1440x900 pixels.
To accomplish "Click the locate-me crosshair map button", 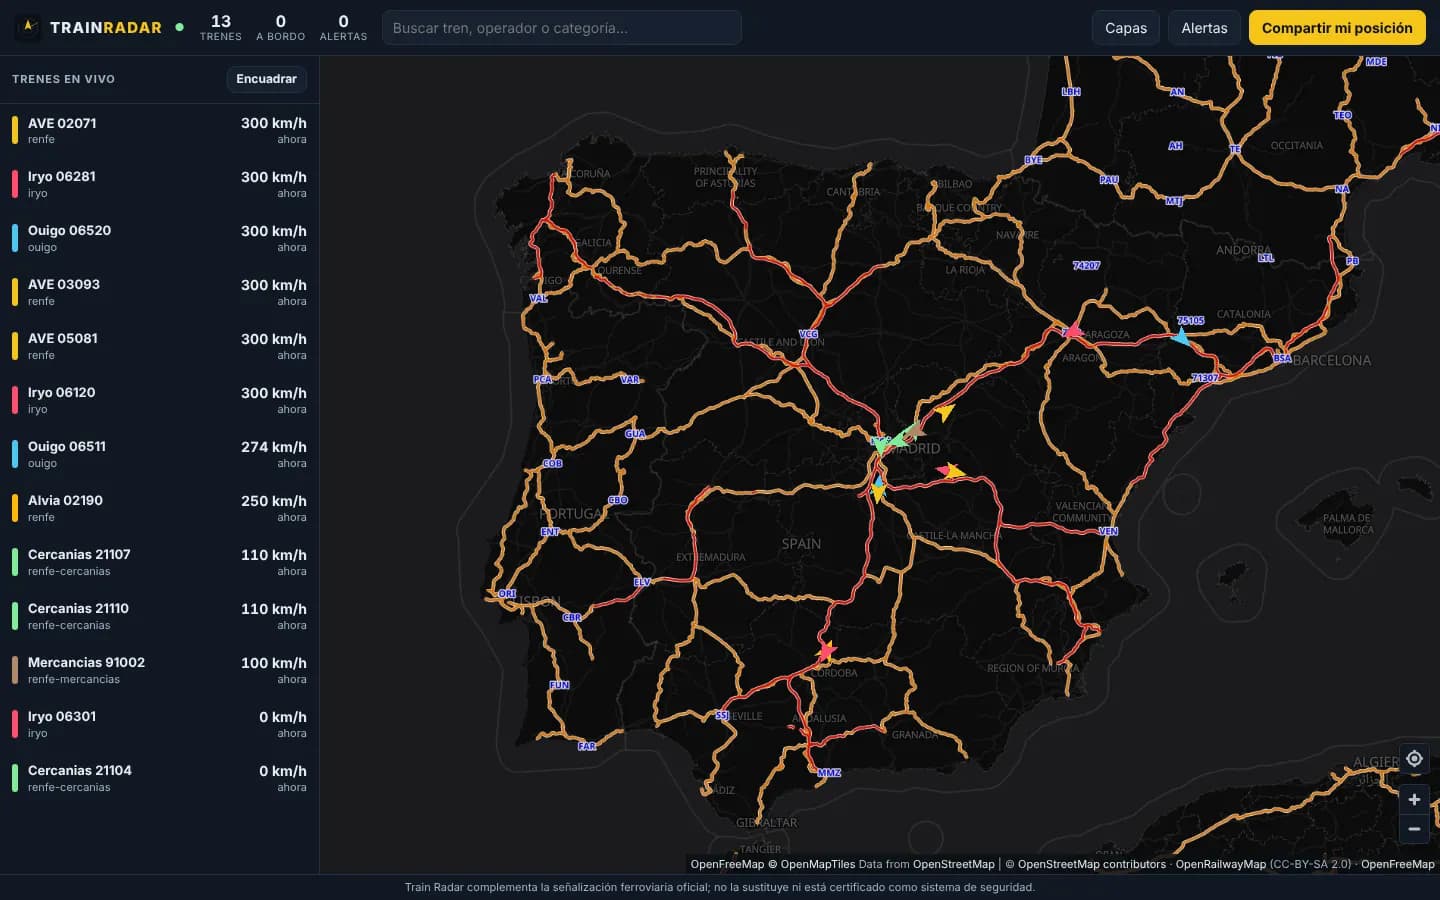I will (1414, 759).
